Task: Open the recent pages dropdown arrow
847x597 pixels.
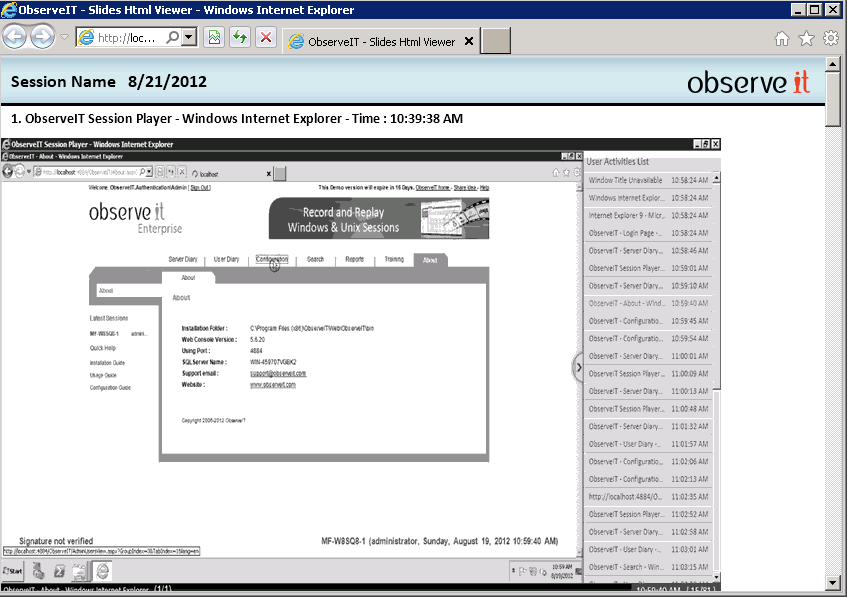Action: coord(64,38)
